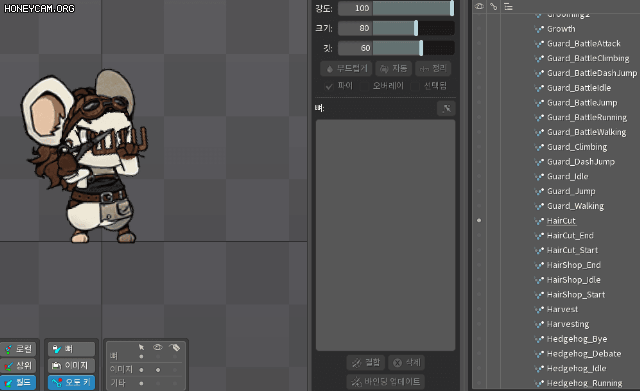Click the 강도 value field showing 100
Screen dimensions: 640x391
tap(355, 8)
